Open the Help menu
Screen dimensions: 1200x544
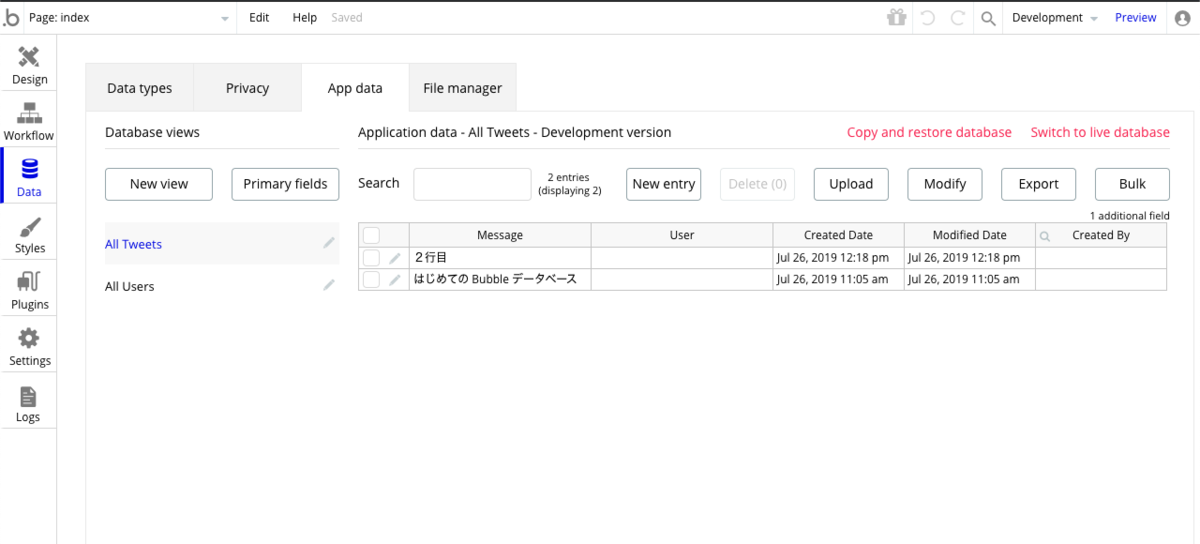(x=305, y=17)
